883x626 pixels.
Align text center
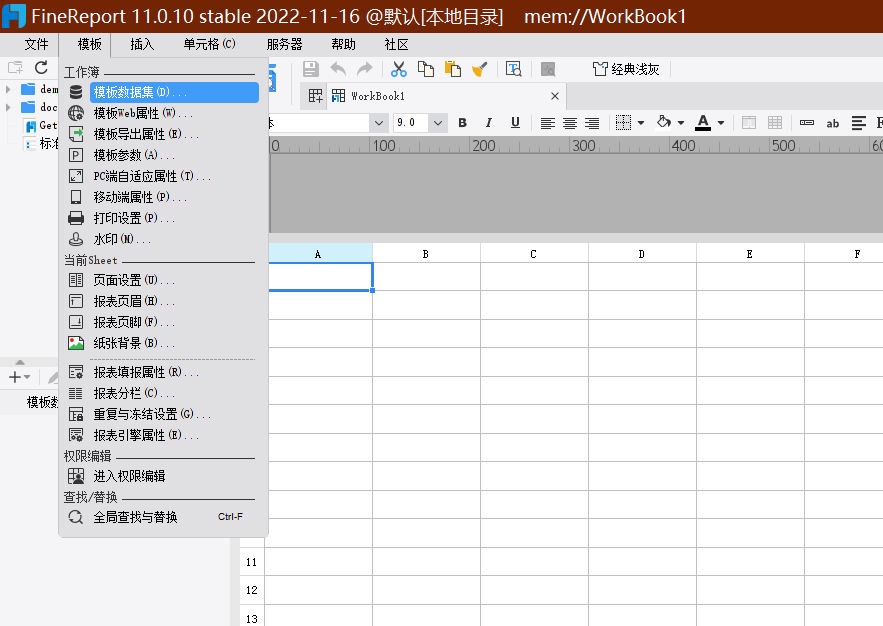(x=570, y=123)
